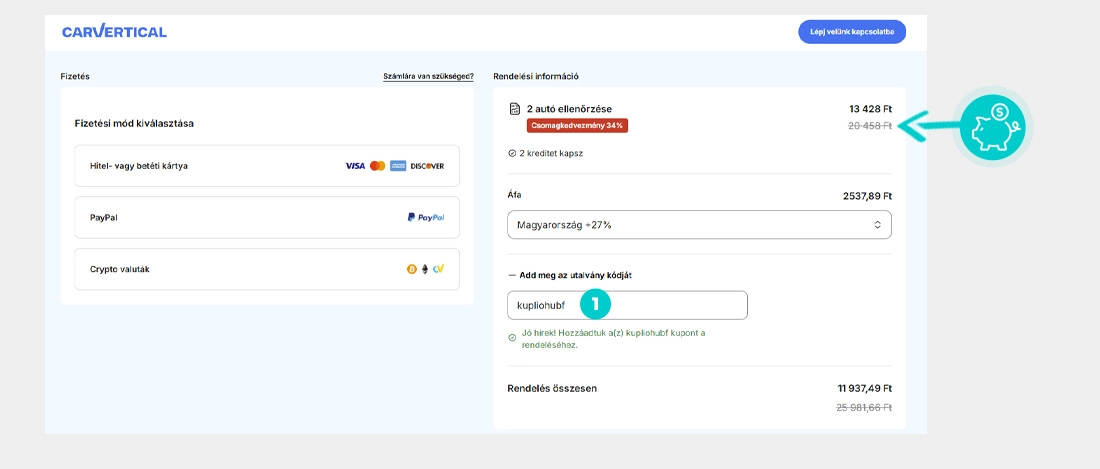Click the Discover card logo
The width and height of the screenshot is (1100, 469).
(x=427, y=166)
